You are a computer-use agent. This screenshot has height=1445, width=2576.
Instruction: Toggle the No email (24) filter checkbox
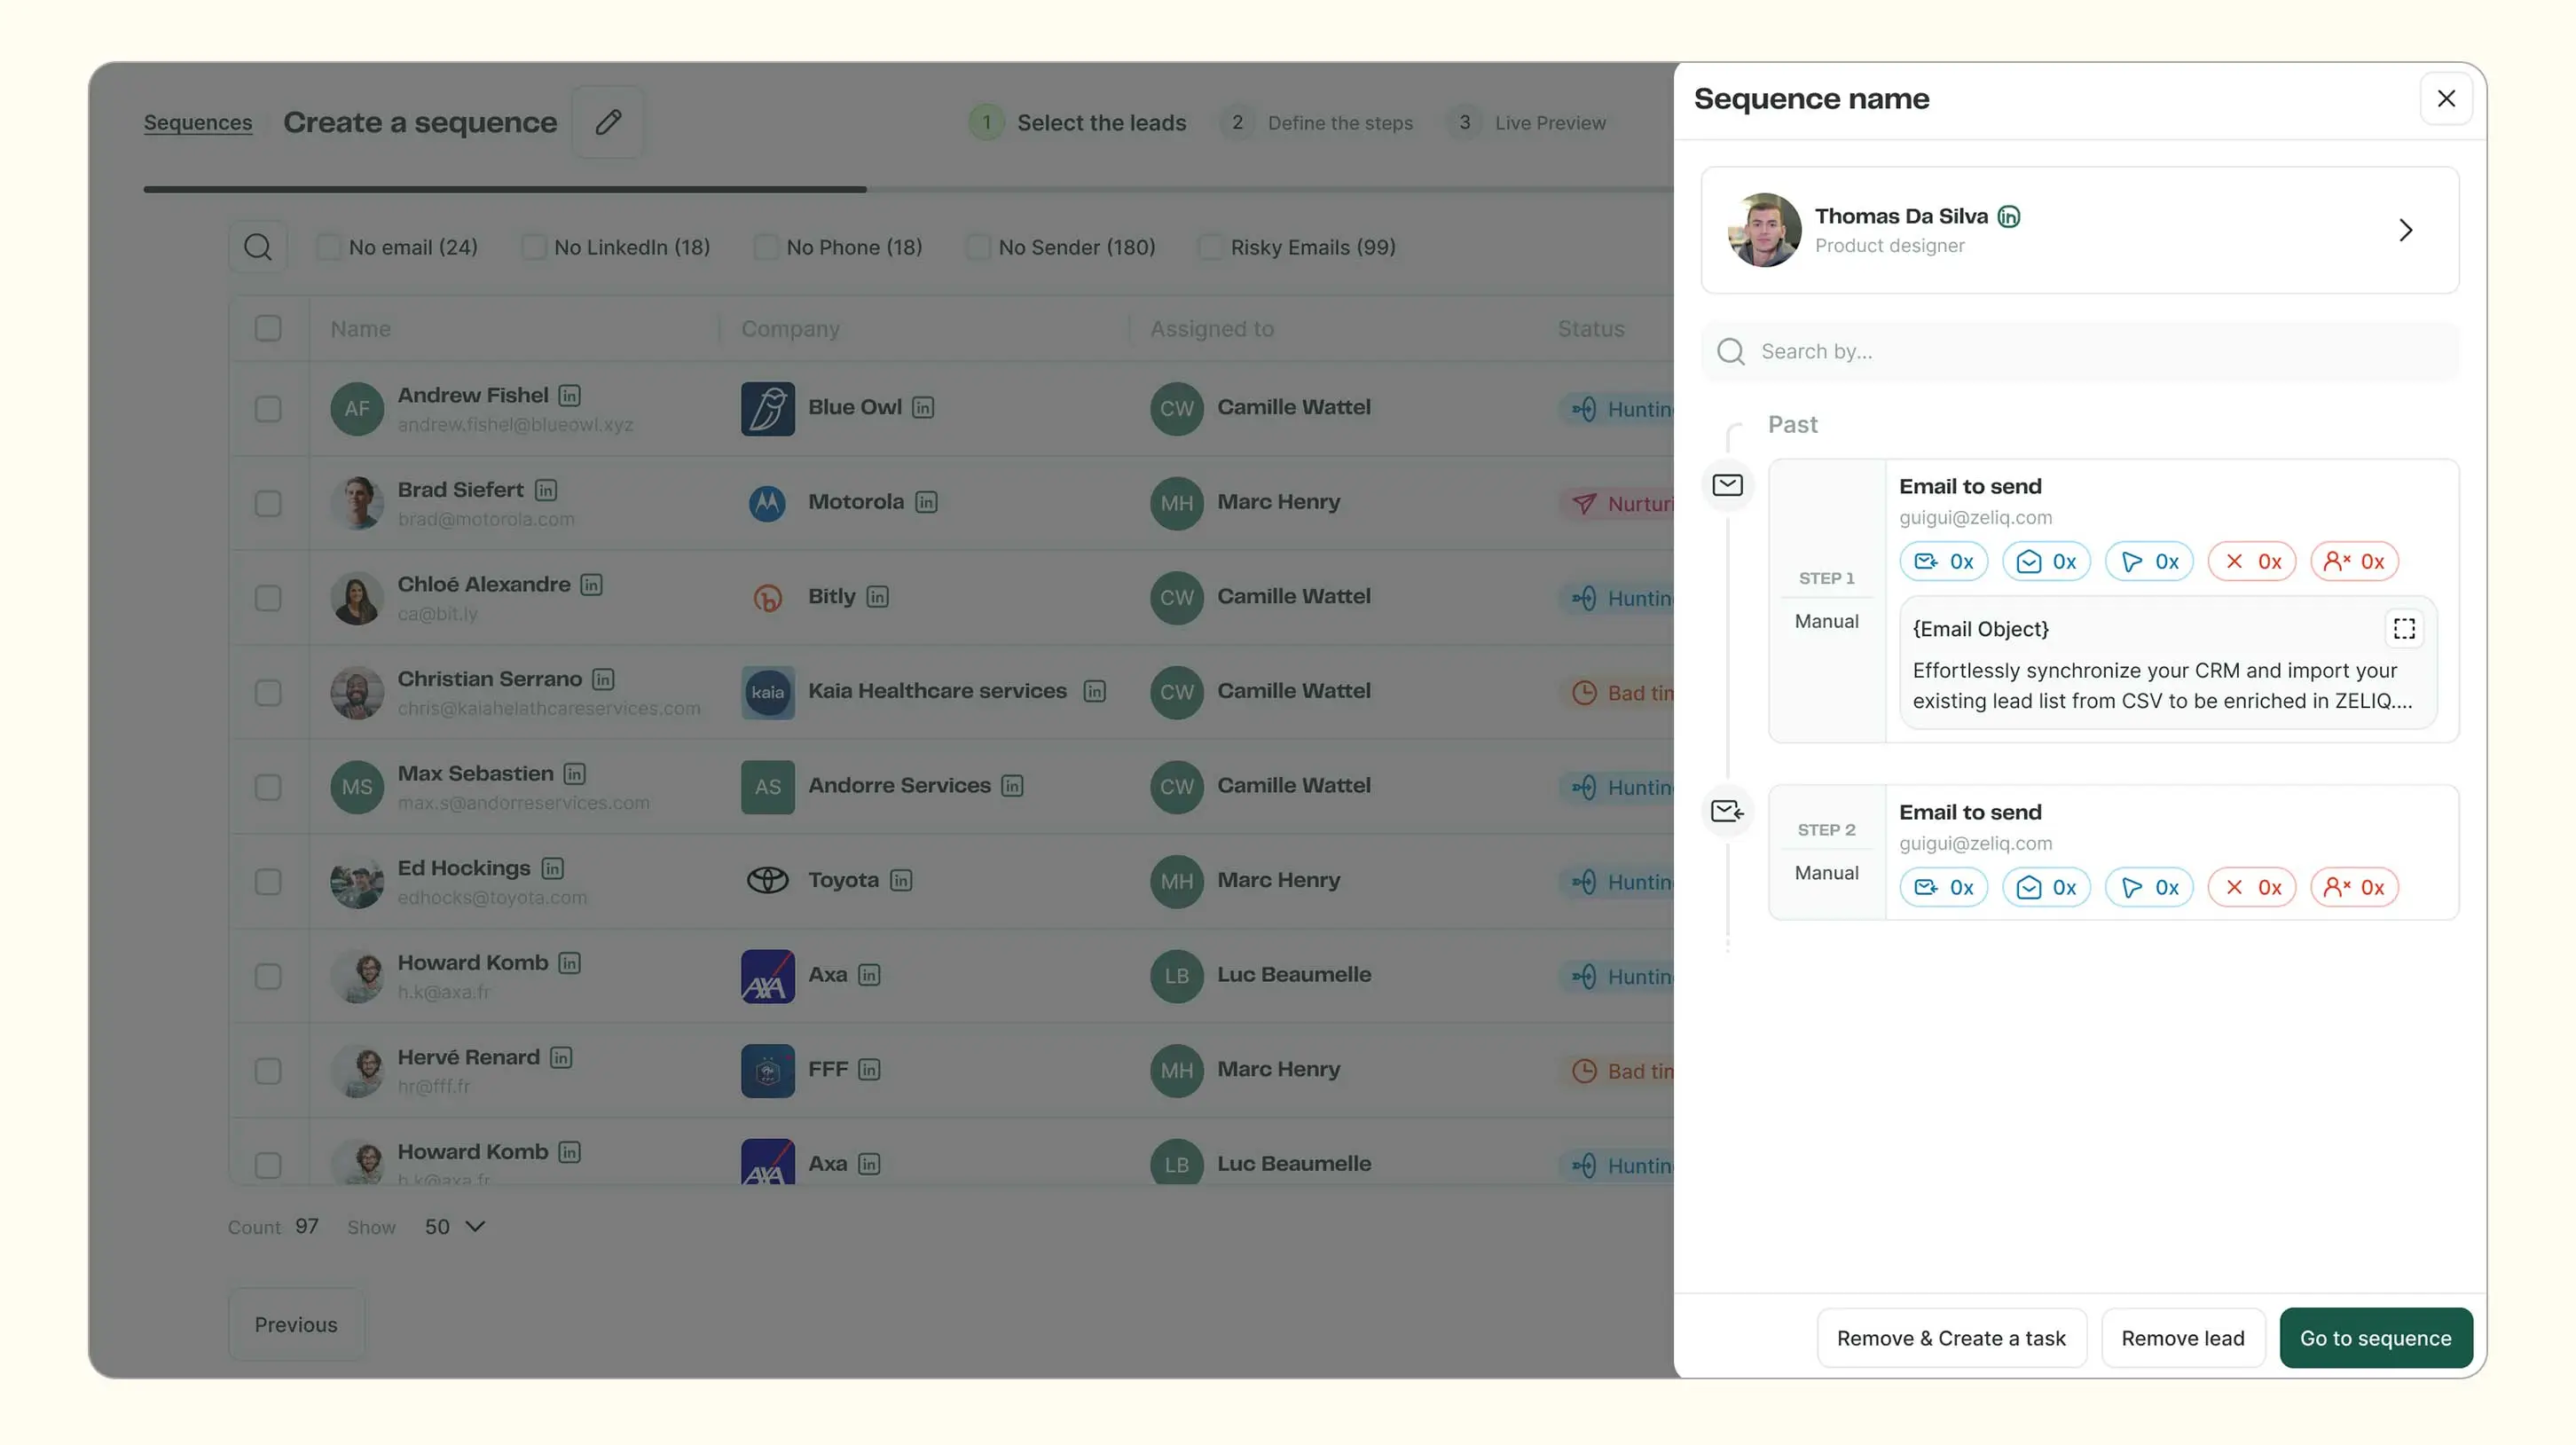tap(328, 247)
